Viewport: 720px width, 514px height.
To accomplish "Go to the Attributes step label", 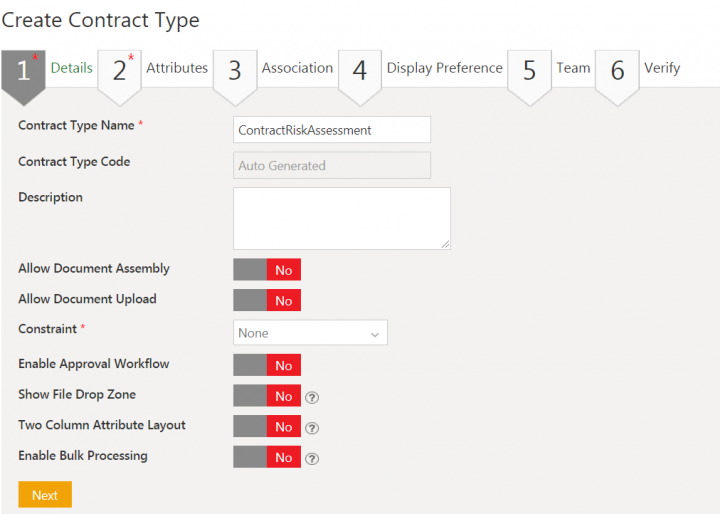I will 177,68.
